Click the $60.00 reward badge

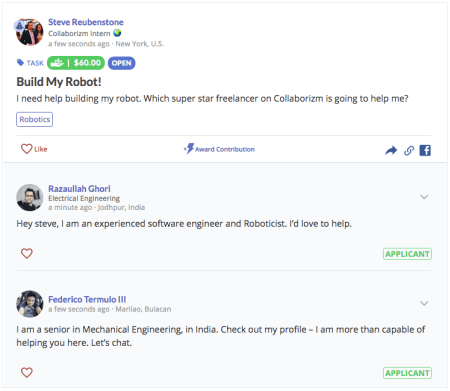[x=76, y=63]
